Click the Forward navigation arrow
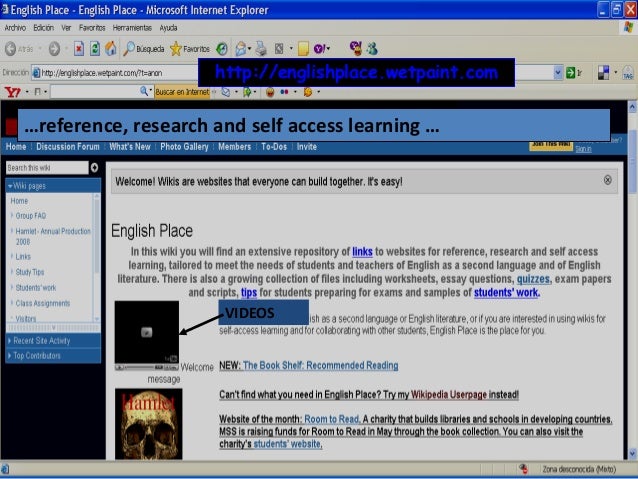Viewport: 638px width, 479px height. [54, 49]
